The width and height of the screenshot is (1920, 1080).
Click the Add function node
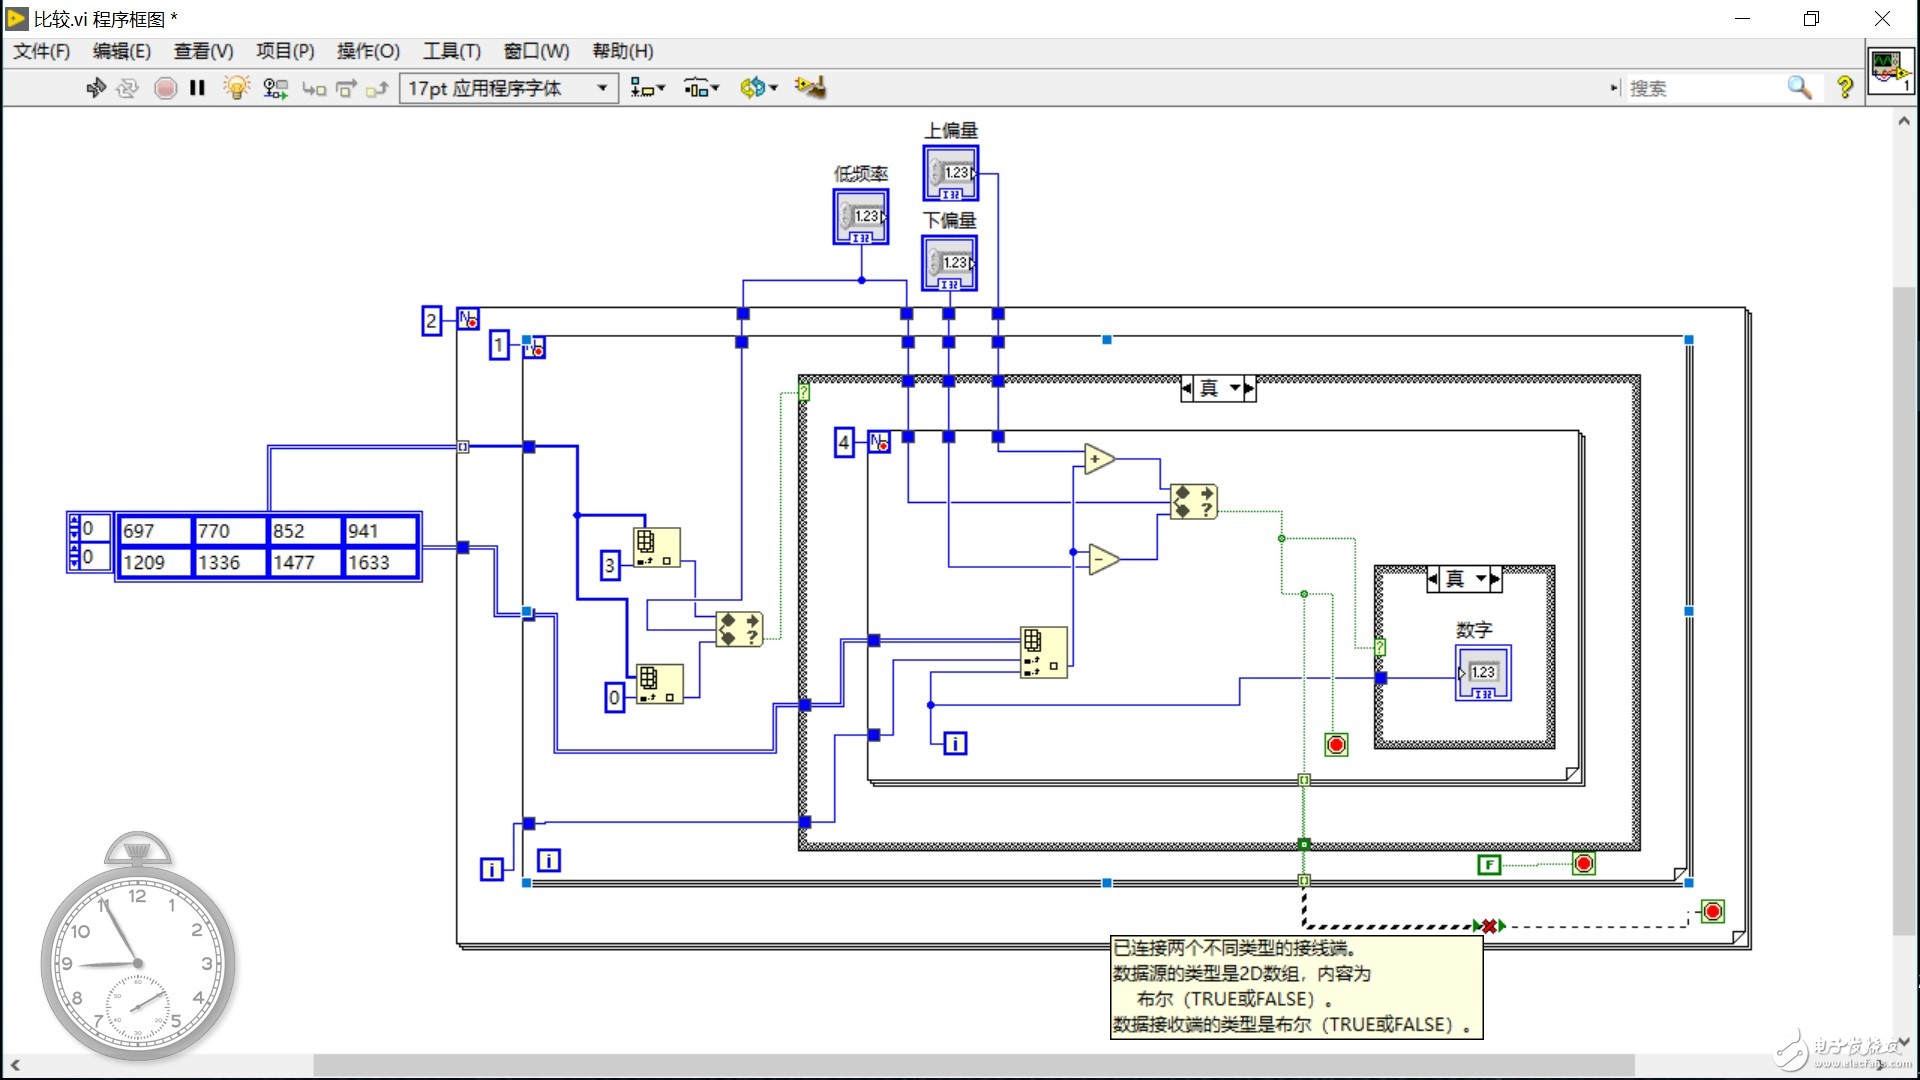(1099, 459)
